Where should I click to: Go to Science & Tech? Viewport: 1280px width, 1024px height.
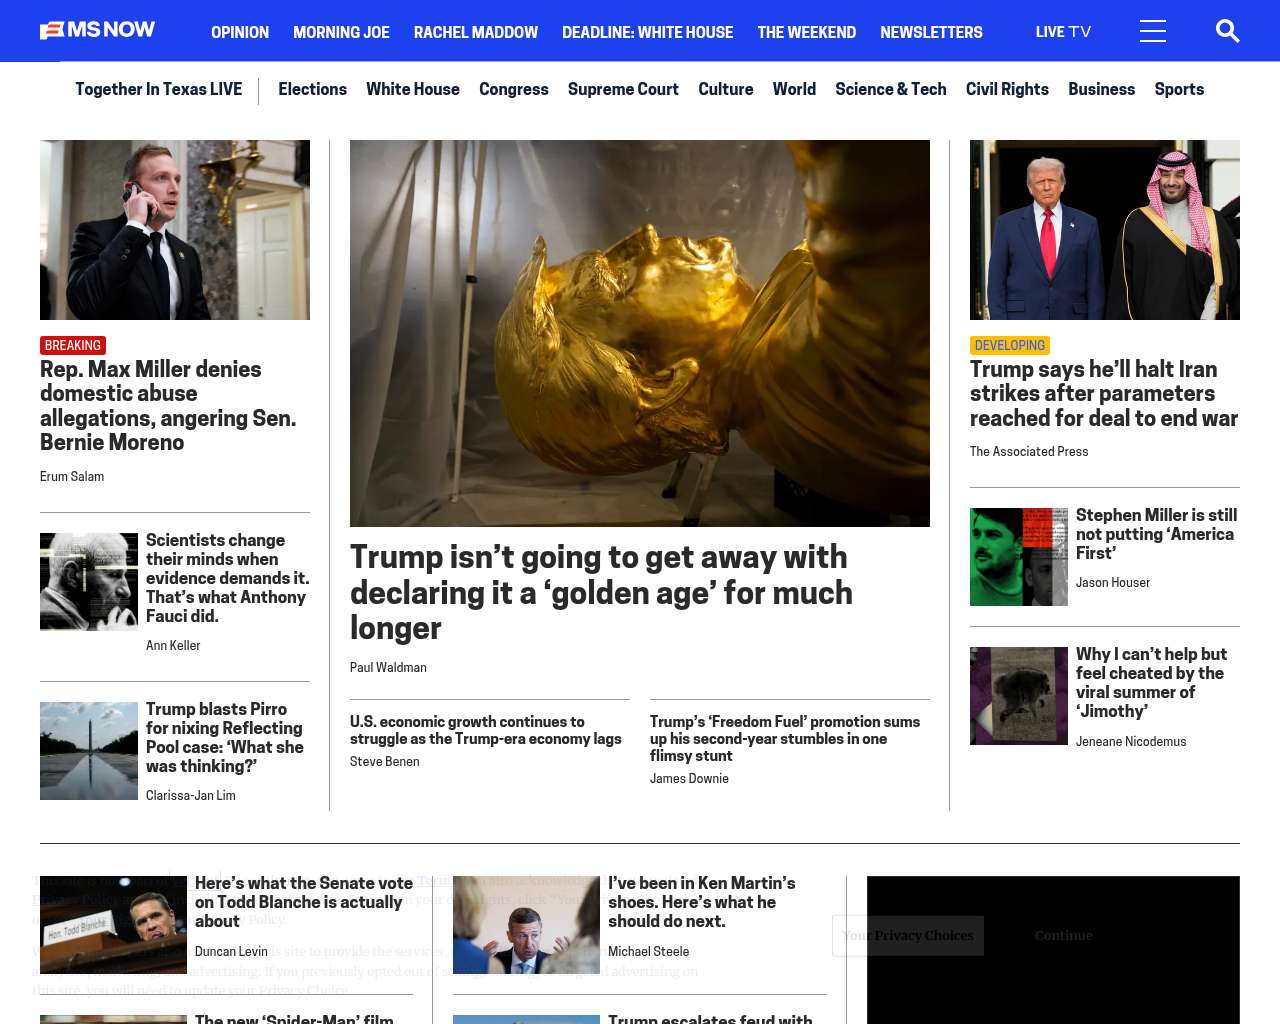(891, 89)
